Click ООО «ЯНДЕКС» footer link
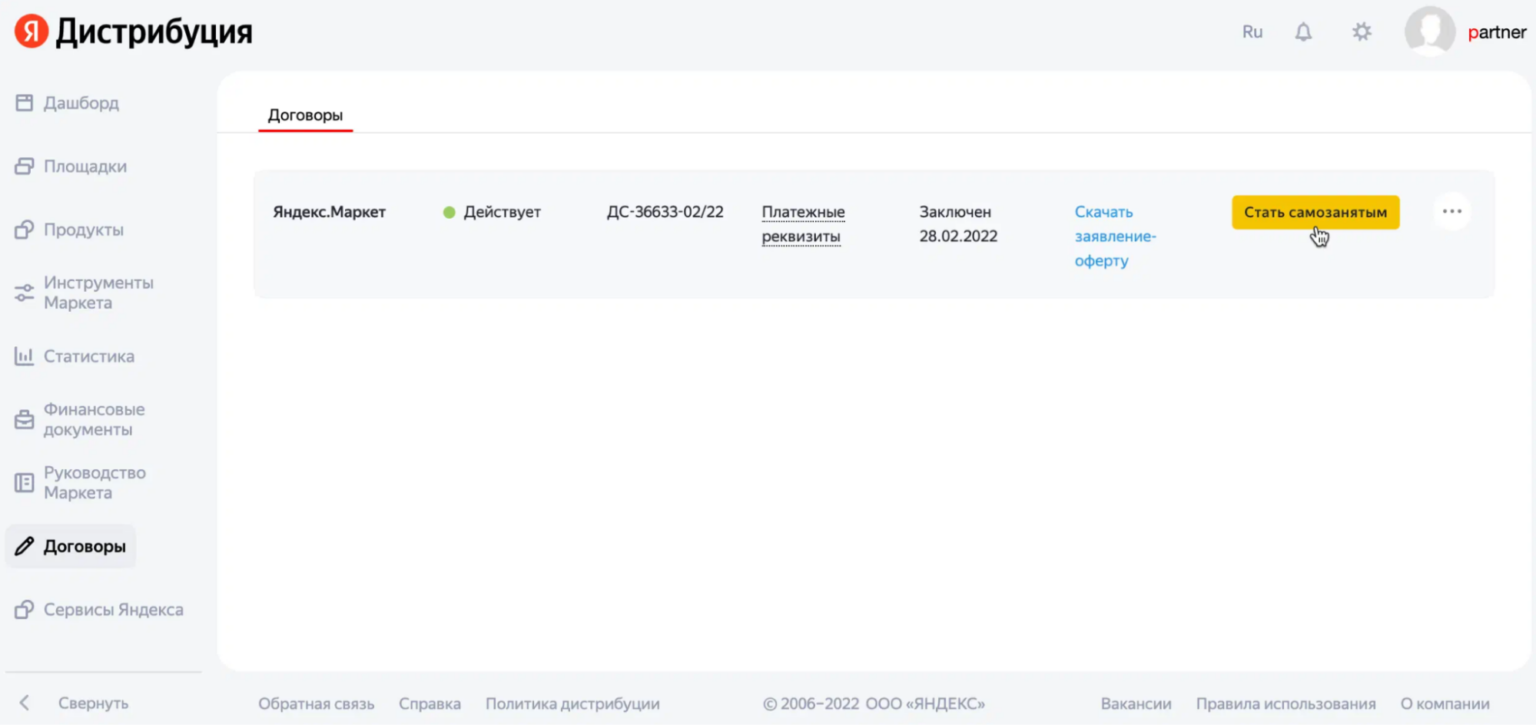 point(927,704)
